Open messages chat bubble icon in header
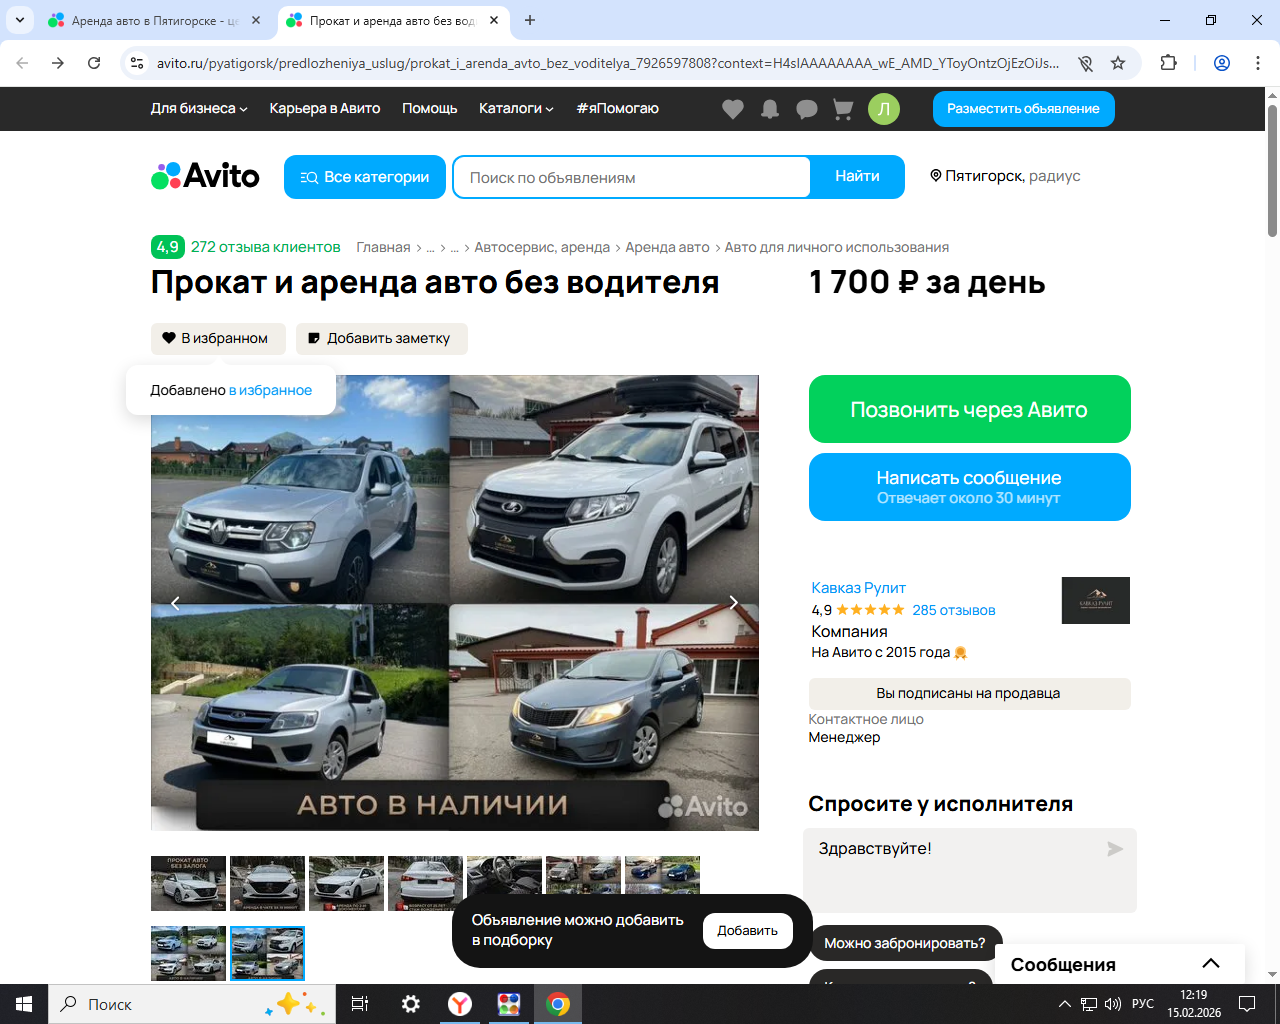This screenshot has height=1024, width=1280. pos(807,109)
